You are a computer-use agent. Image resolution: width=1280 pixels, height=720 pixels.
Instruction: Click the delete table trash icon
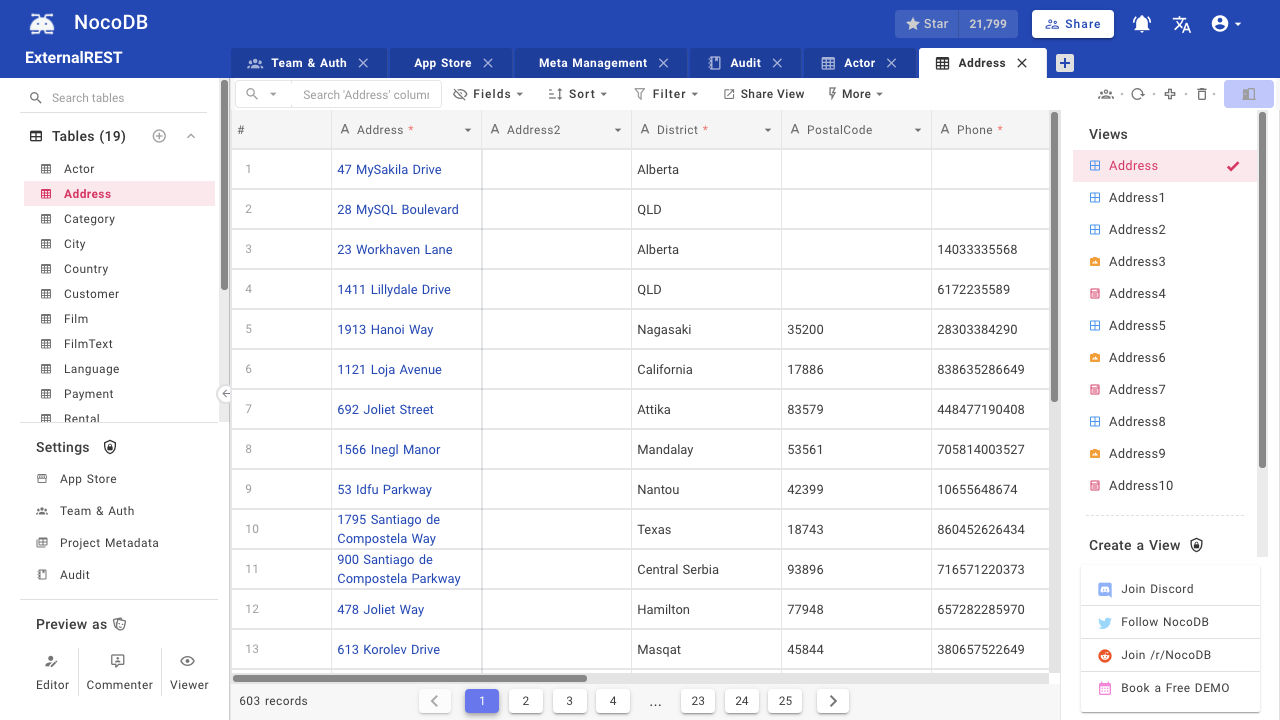(1202, 94)
